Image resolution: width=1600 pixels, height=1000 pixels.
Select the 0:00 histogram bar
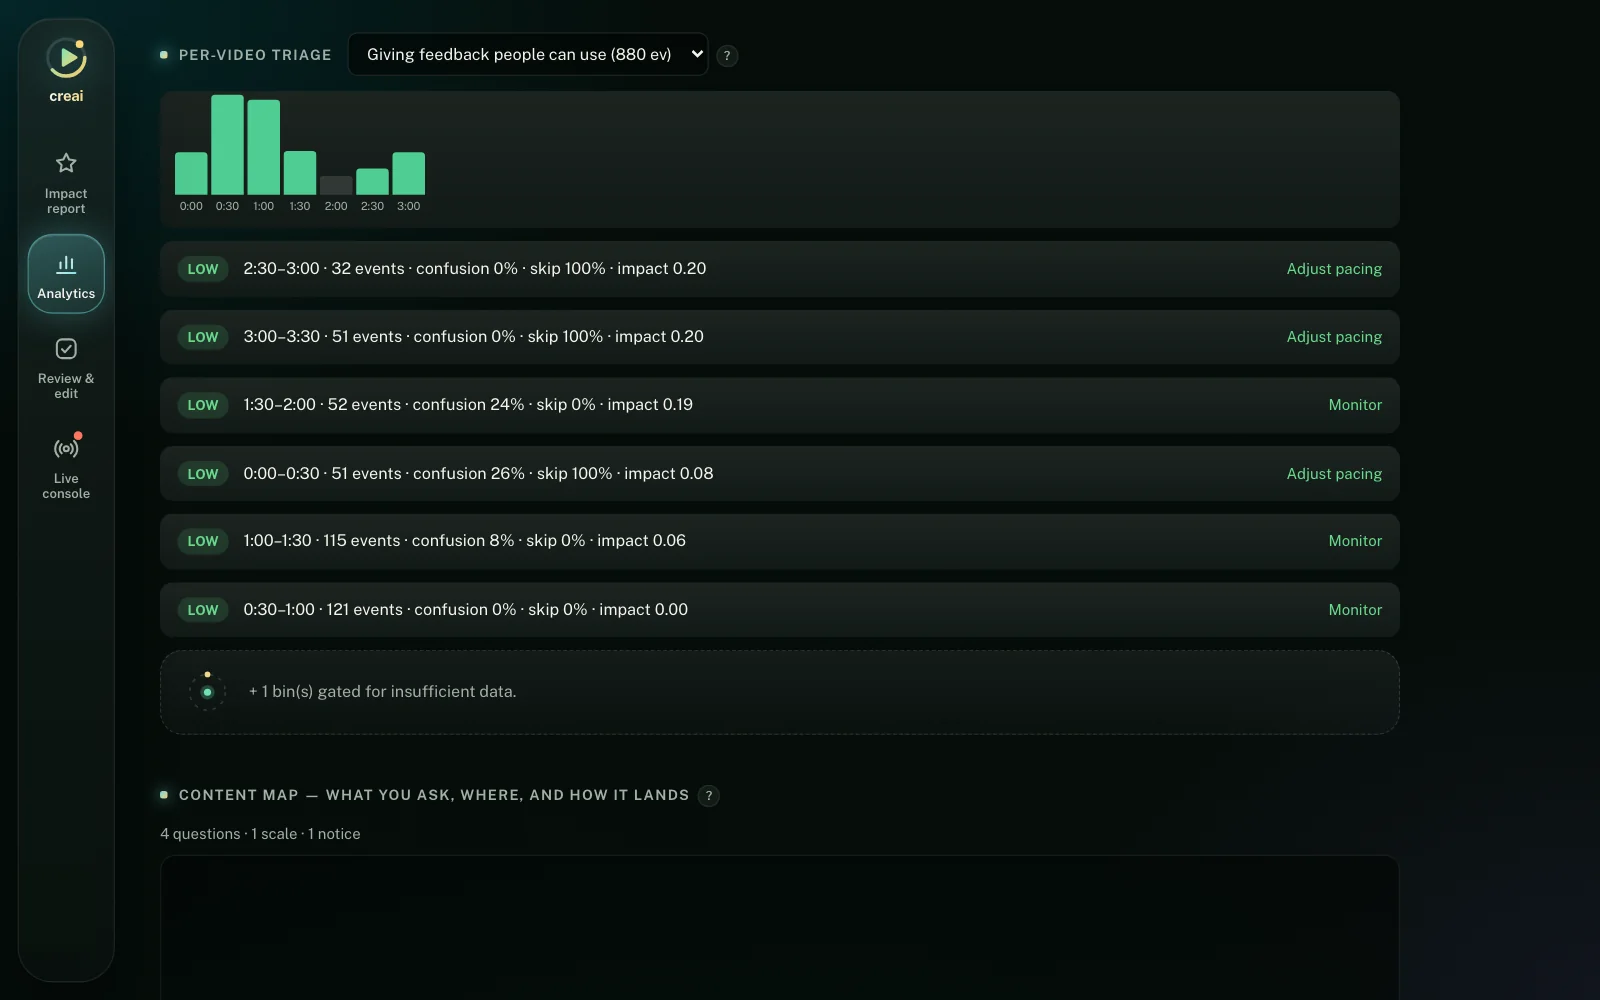(191, 173)
